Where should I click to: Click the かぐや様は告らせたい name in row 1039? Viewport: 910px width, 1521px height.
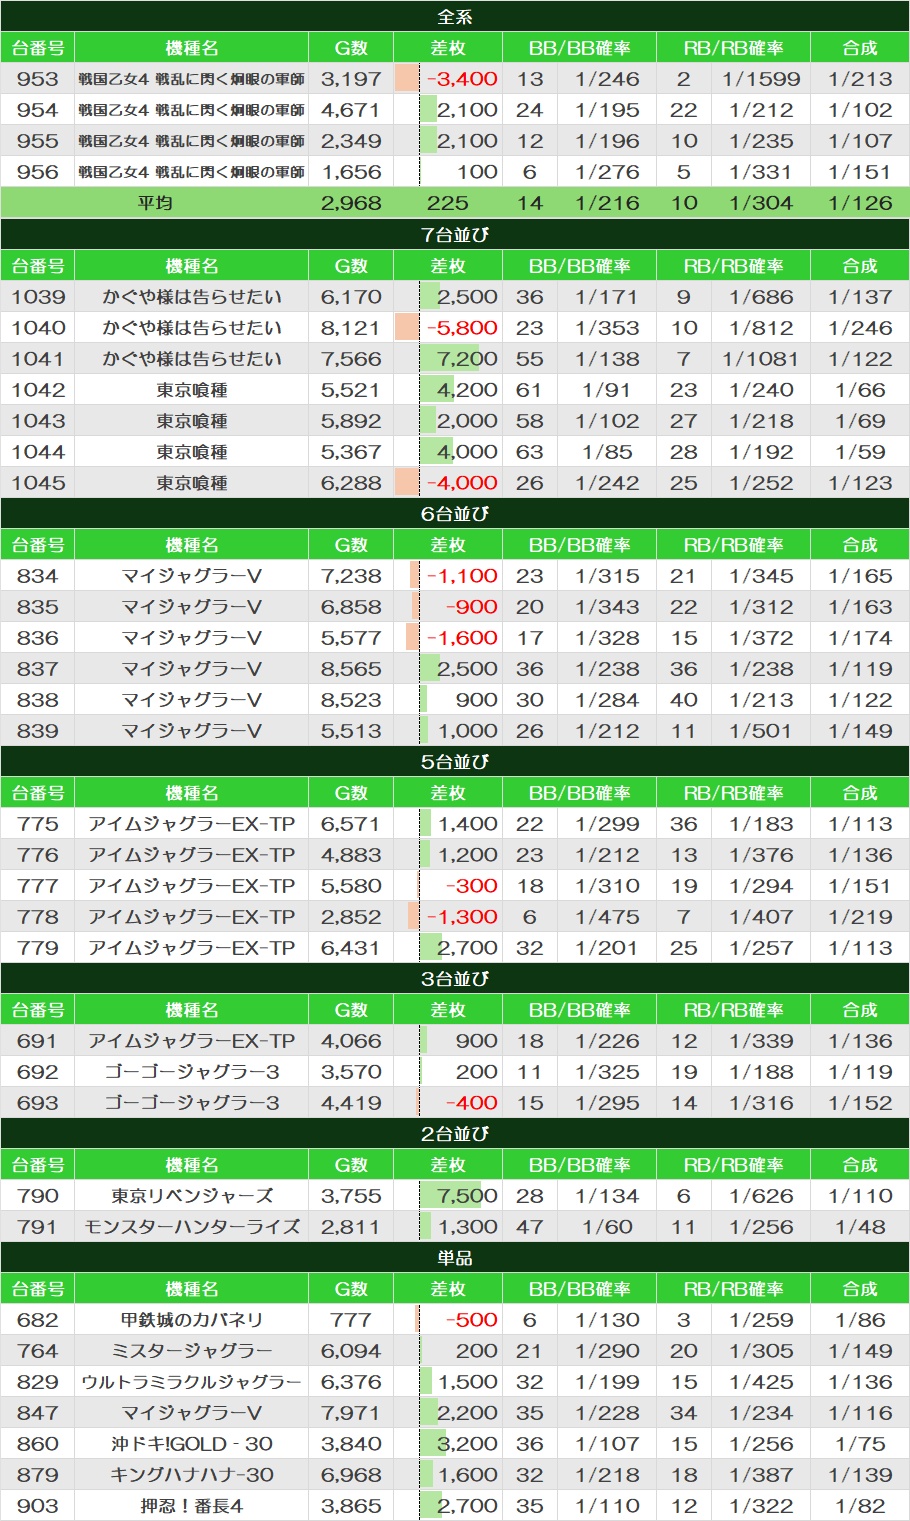(x=192, y=297)
